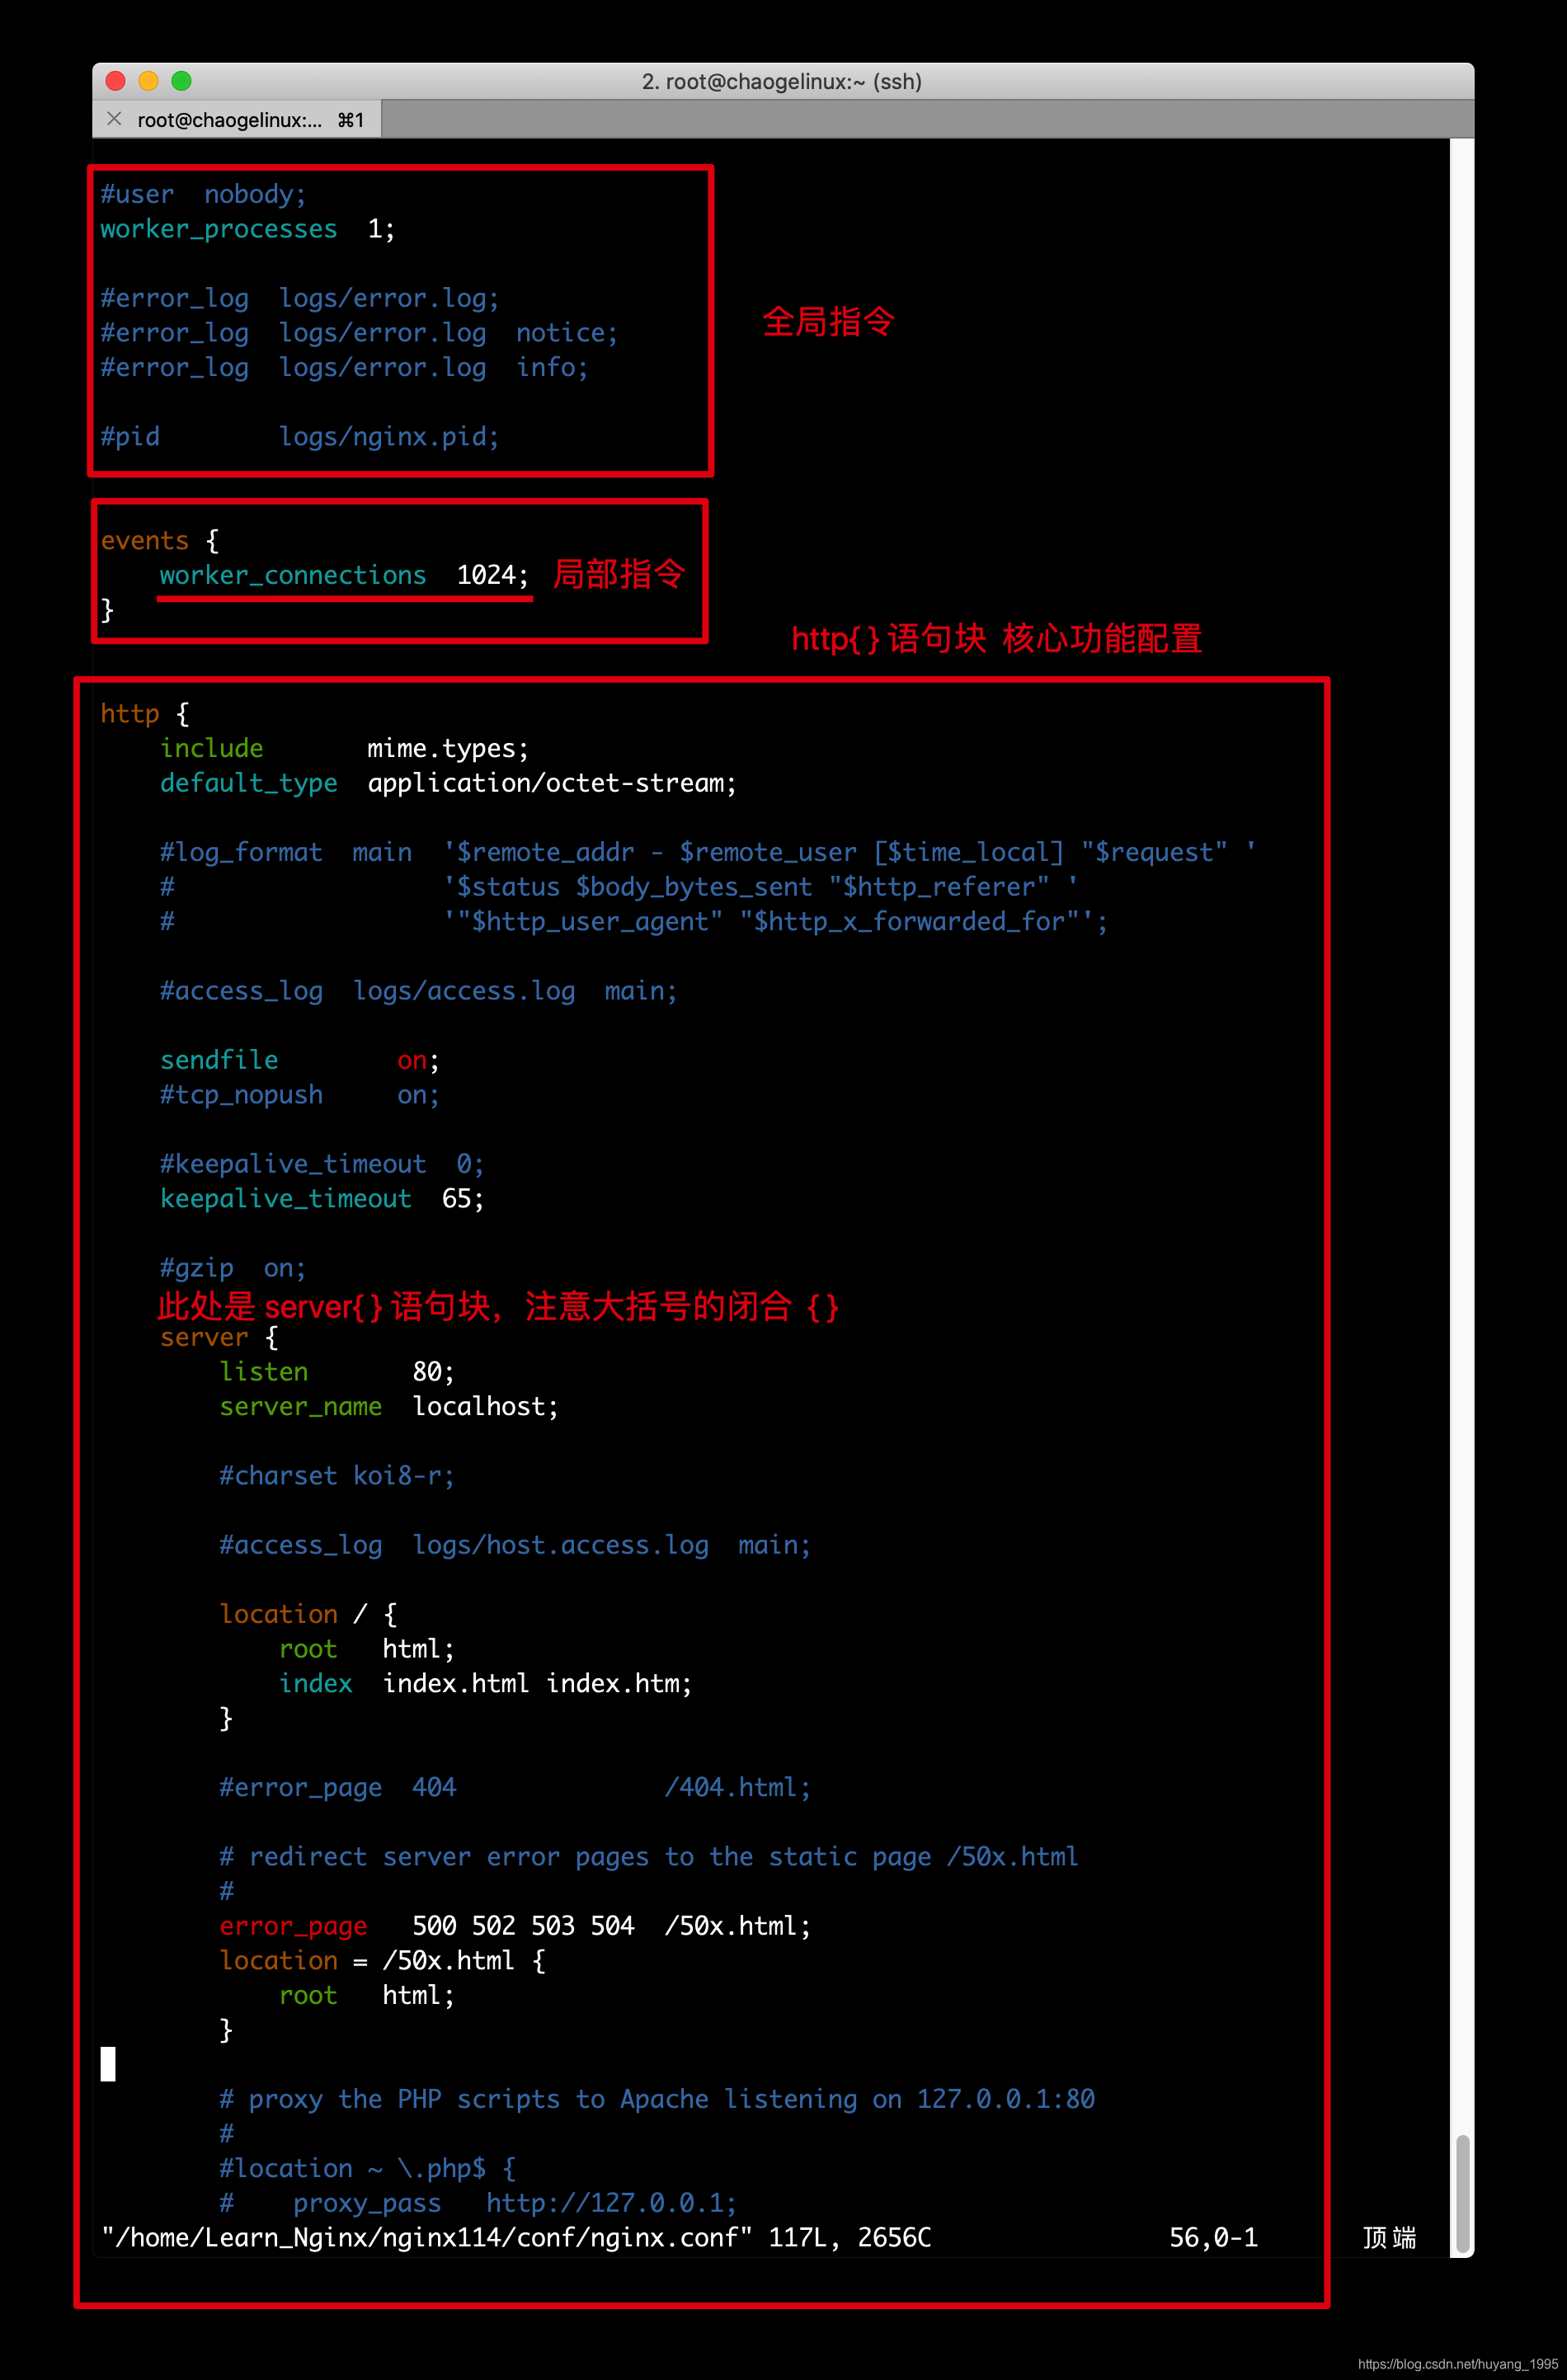Click the 'server_name' directive

pyautogui.click(x=301, y=1407)
